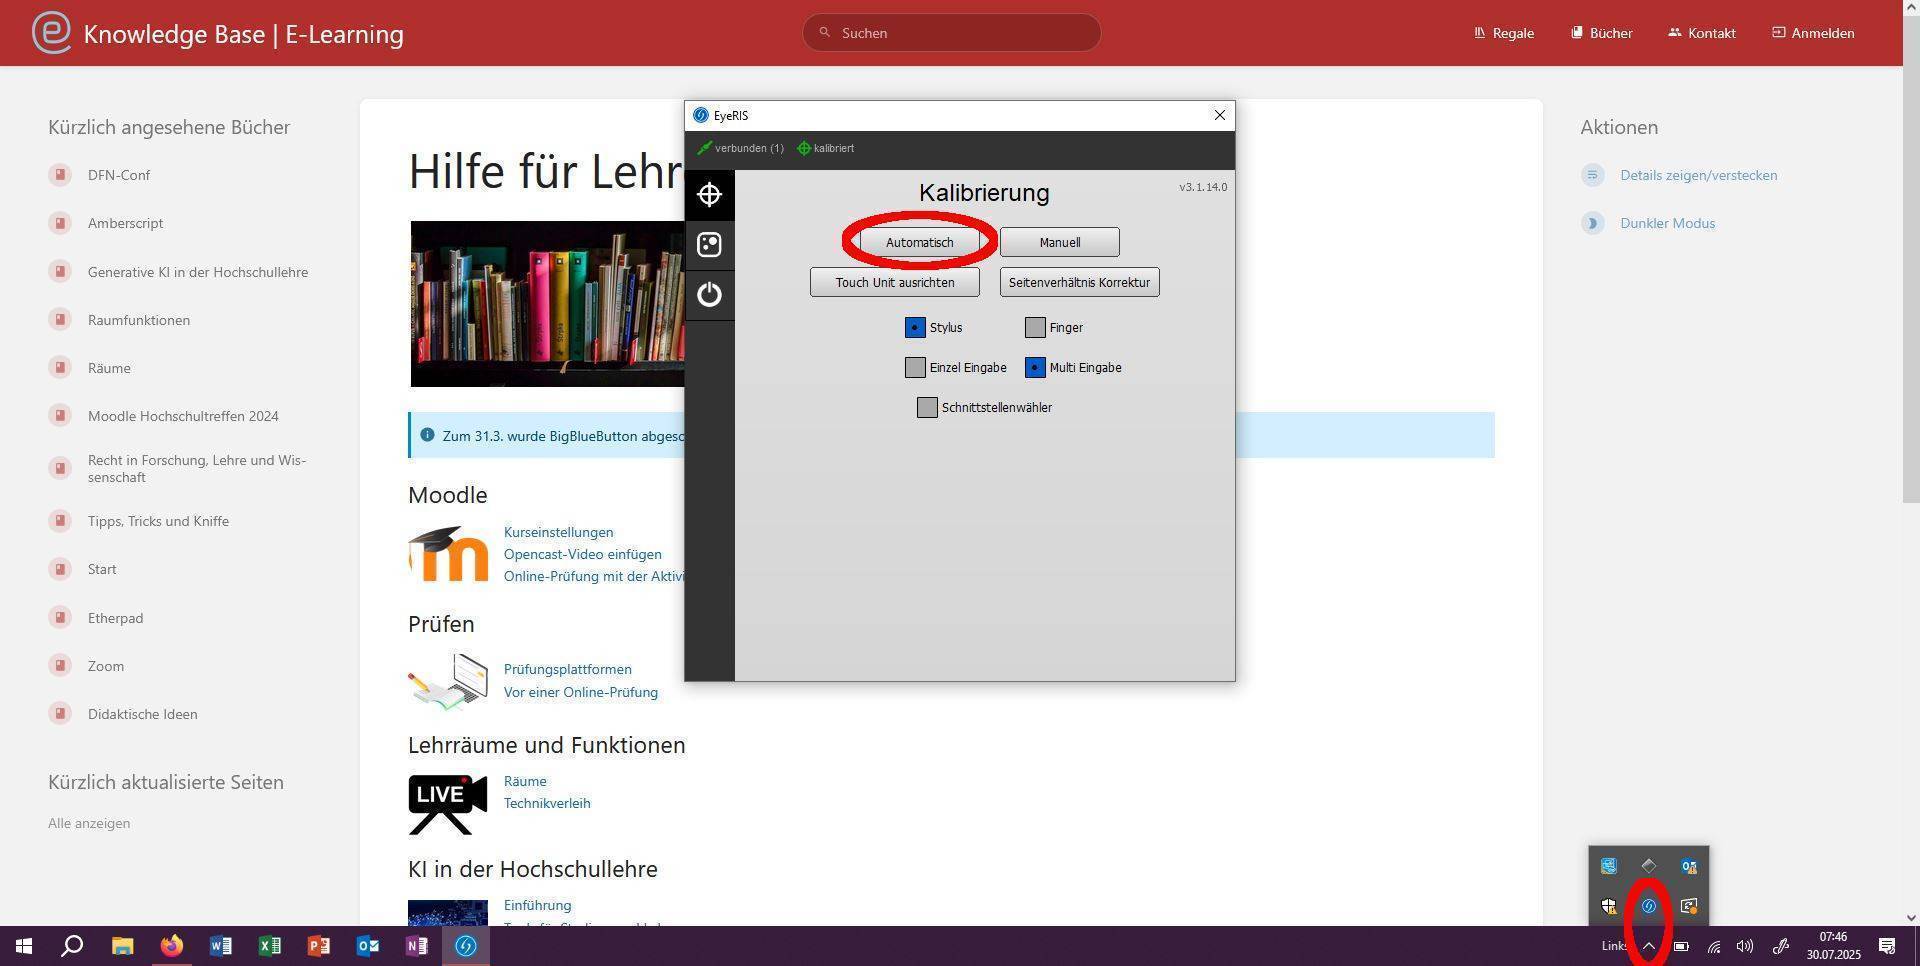Viewport: 1920px width, 966px height.
Task: Open OneNote from the taskbar
Action: (x=417, y=946)
